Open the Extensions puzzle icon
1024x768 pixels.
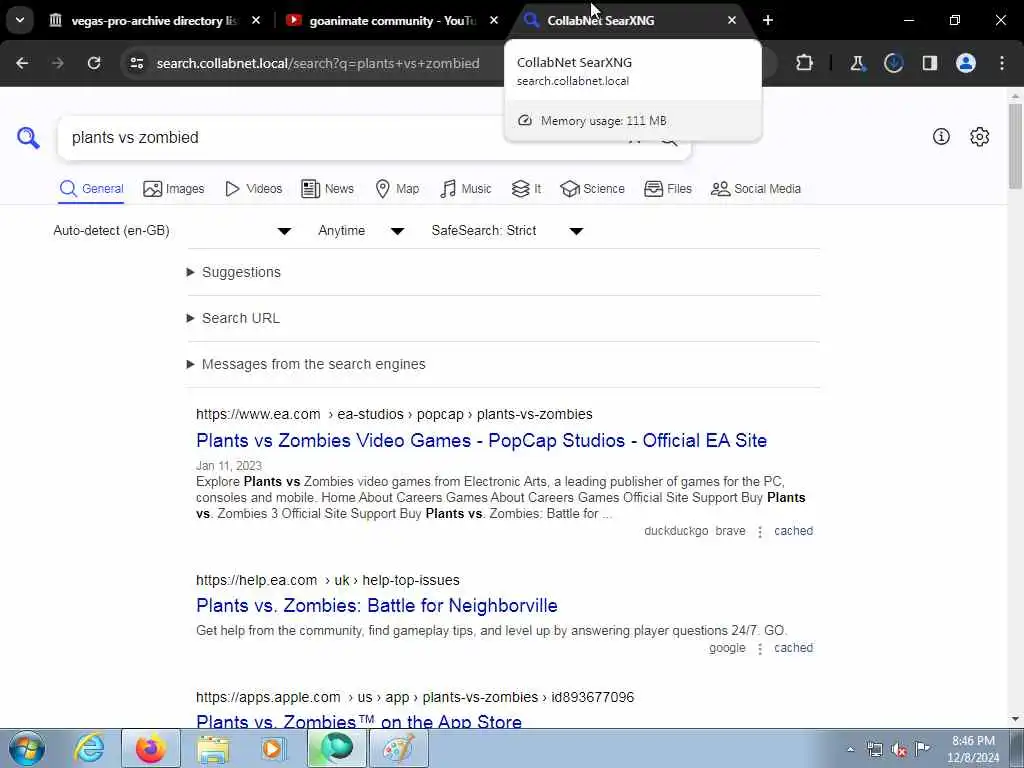point(805,63)
